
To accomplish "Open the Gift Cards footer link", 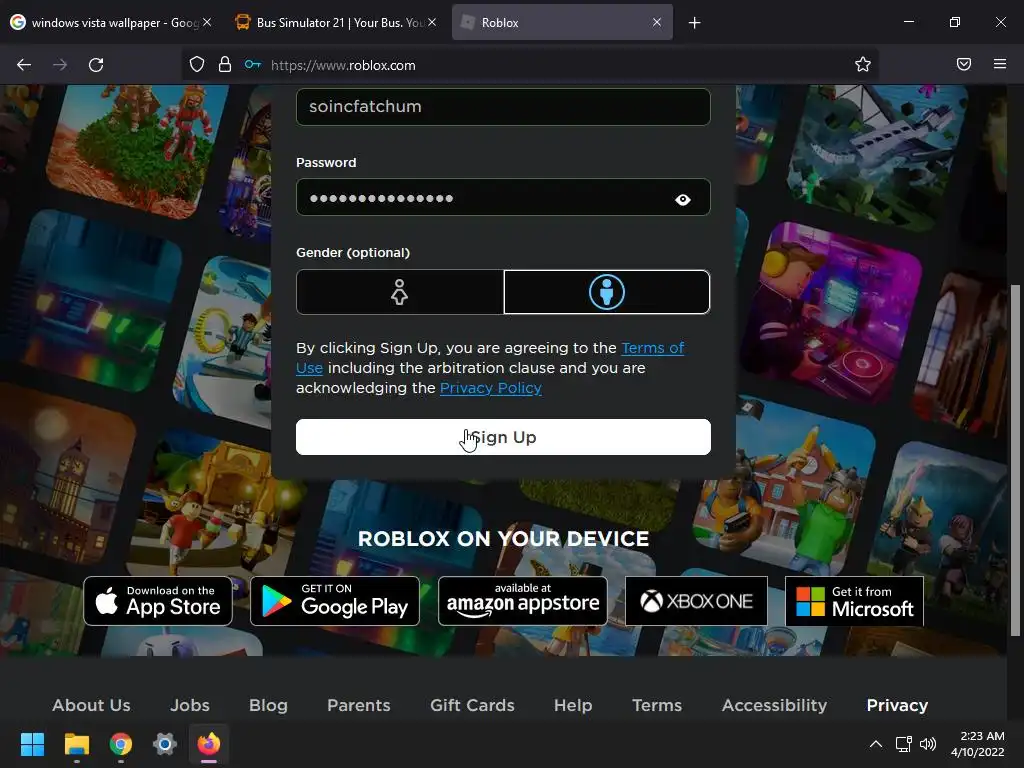I will [472, 705].
